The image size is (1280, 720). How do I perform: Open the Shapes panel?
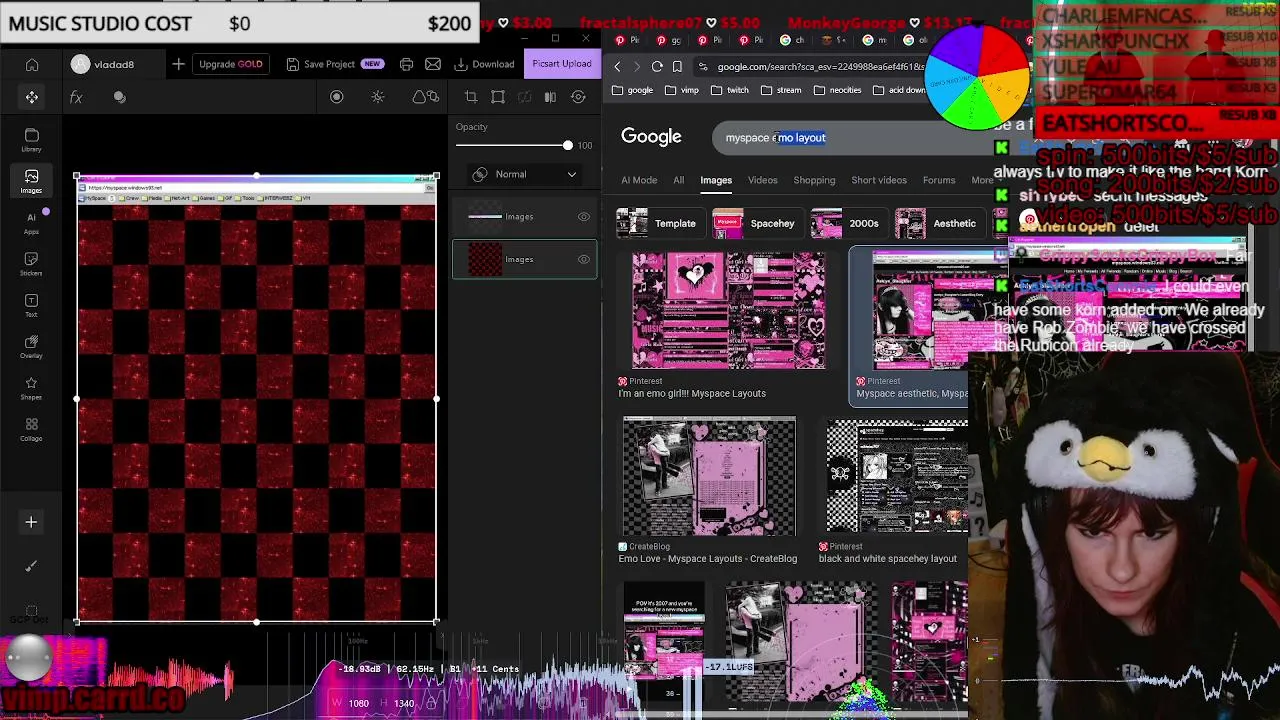pyautogui.click(x=32, y=388)
